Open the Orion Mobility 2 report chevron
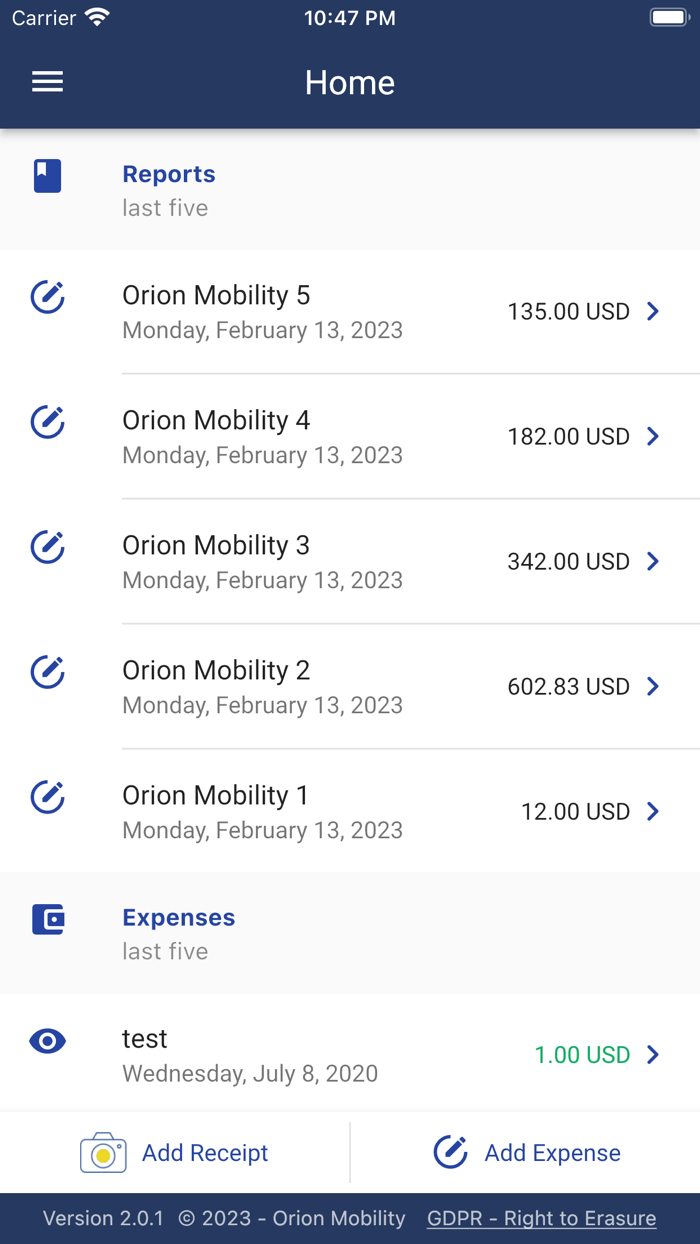This screenshot has height=1244, width=700. 652,686
